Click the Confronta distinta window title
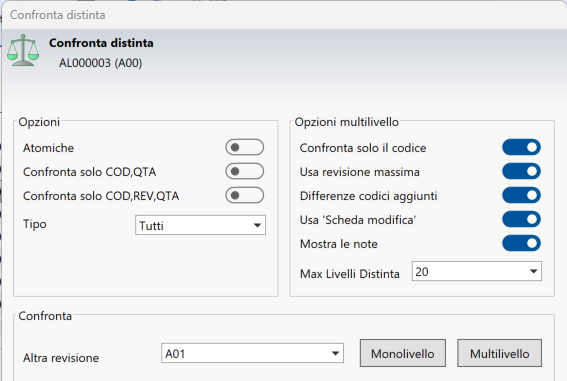Image resolution: width=567 pixels, height=381 pixels. (x=57, y=15)
